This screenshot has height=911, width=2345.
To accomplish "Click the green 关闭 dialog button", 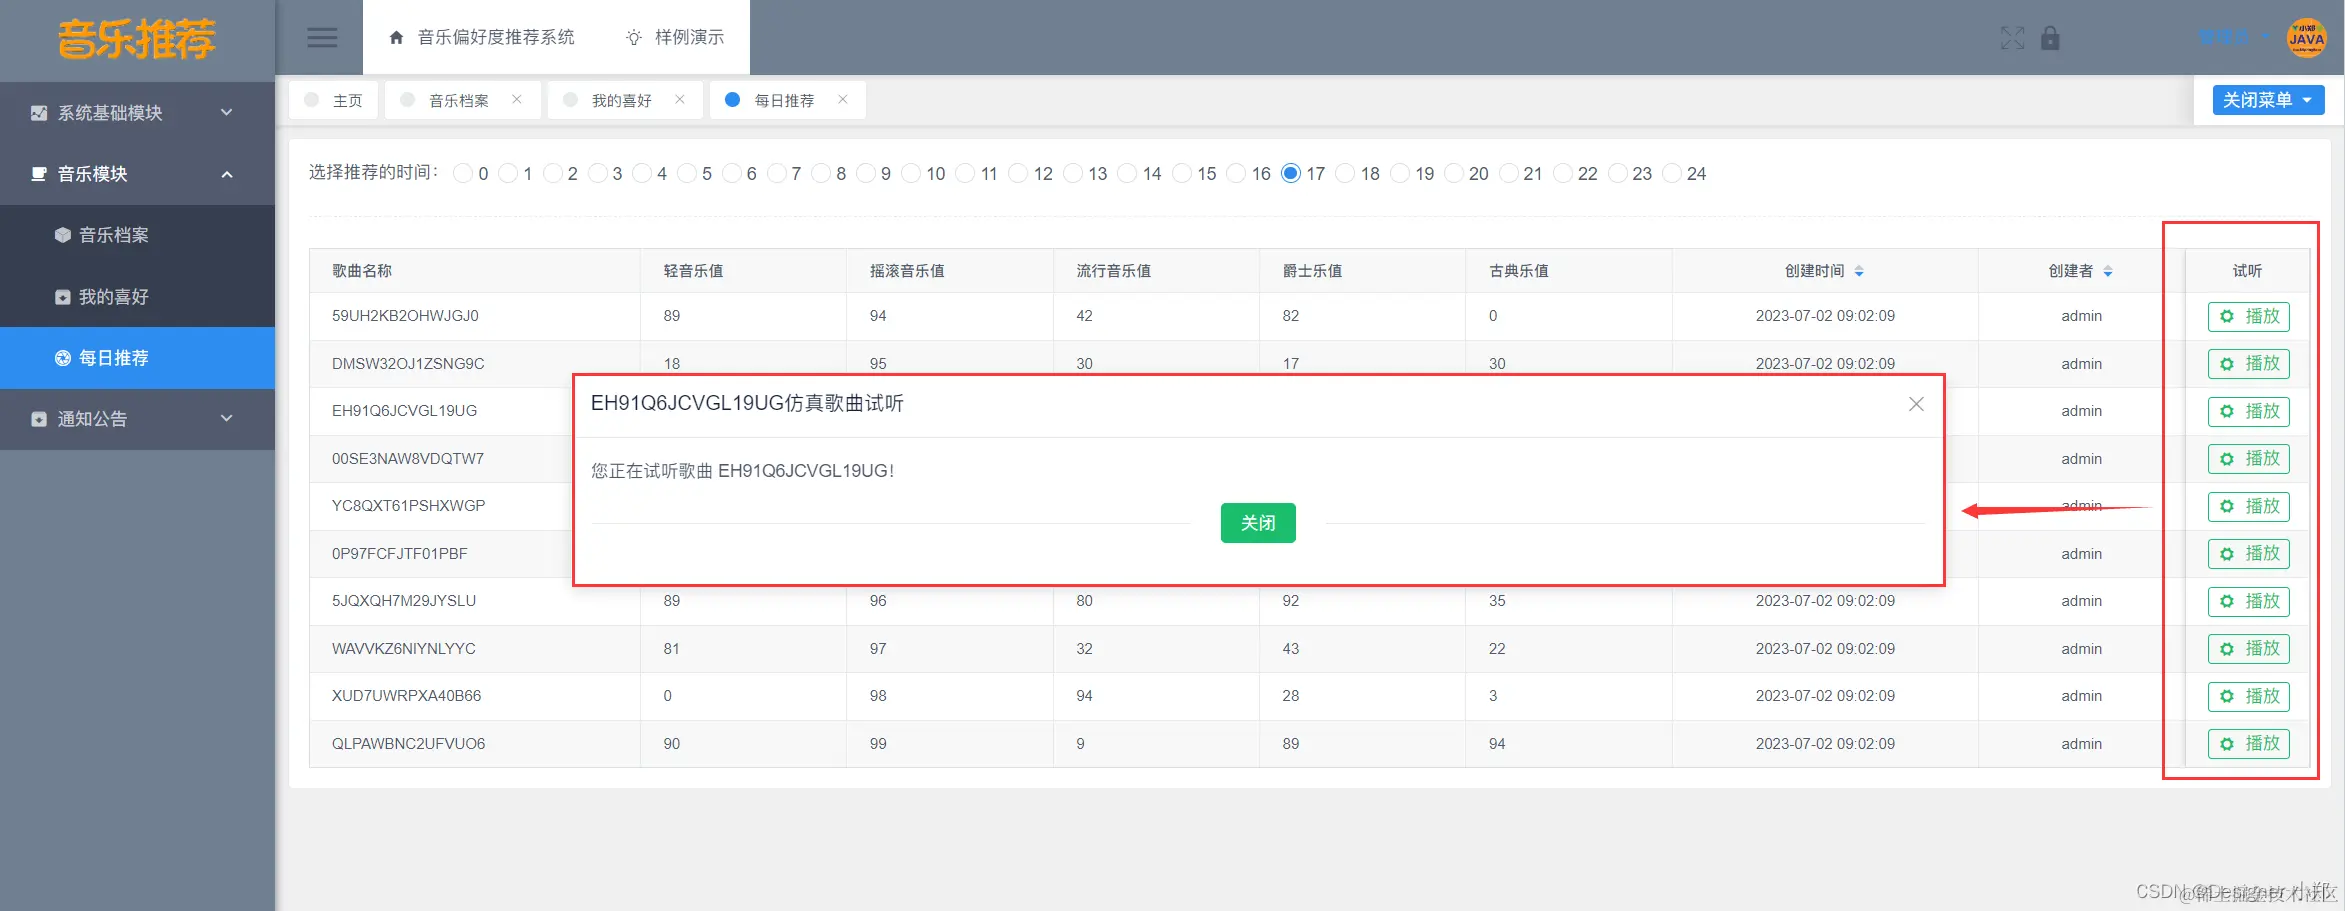I will click(x=1258, y=523).
